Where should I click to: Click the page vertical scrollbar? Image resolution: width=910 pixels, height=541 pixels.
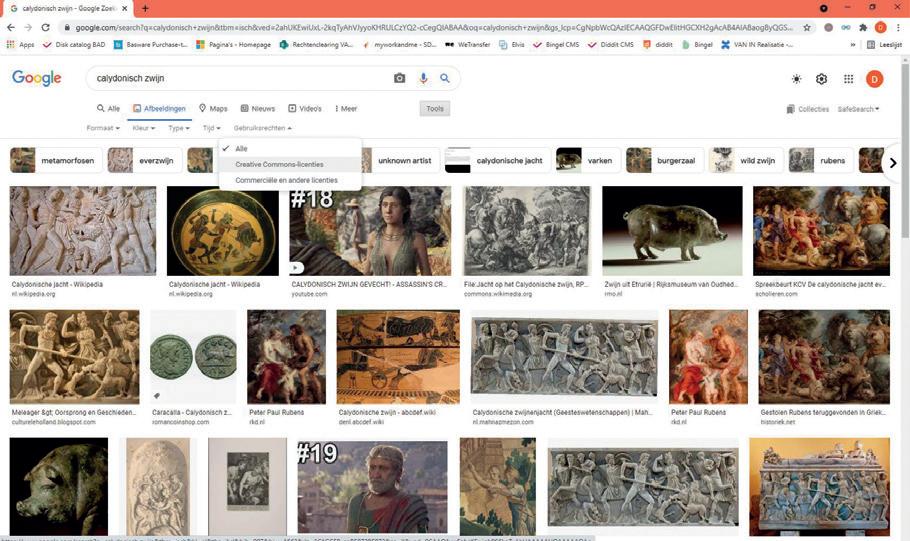905,151
